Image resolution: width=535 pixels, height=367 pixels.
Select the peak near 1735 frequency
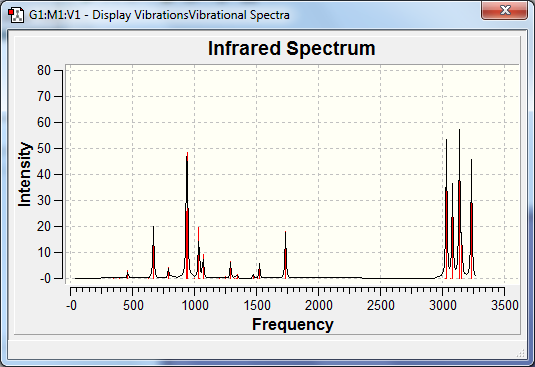tap(286, 255)
